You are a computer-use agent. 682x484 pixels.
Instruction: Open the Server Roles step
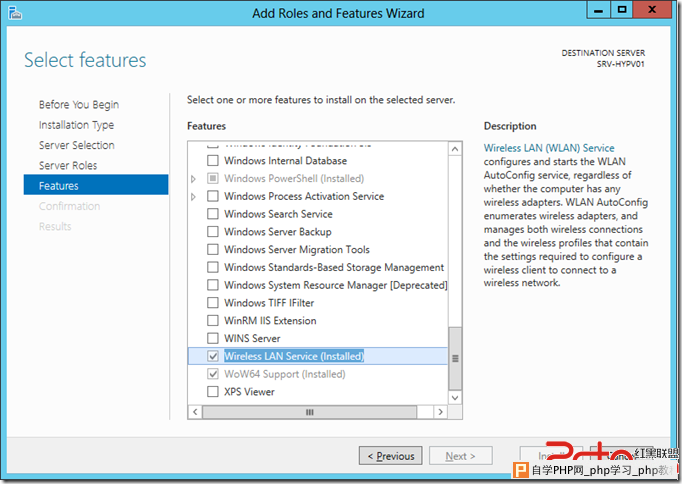pos(68,166)
